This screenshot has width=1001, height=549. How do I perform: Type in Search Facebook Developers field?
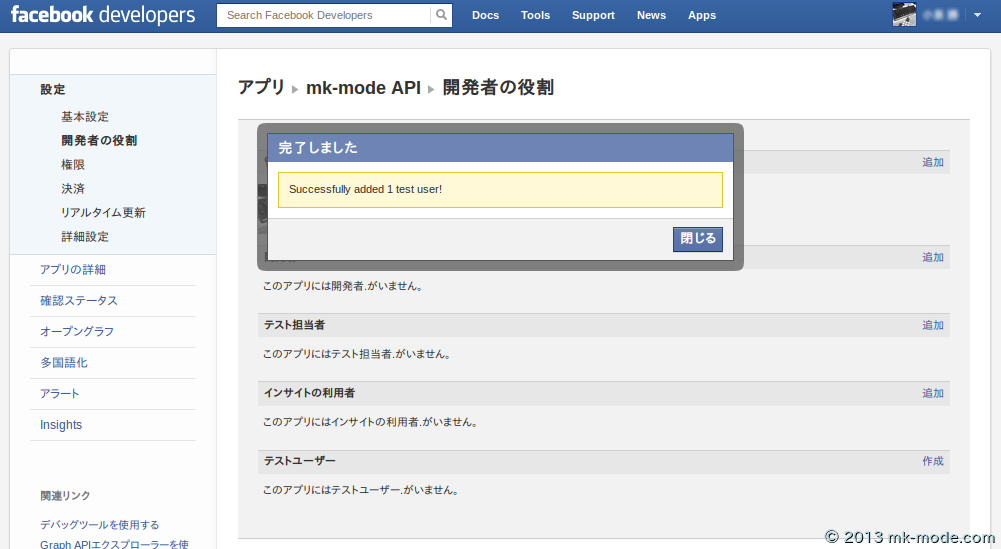point(323,15)
